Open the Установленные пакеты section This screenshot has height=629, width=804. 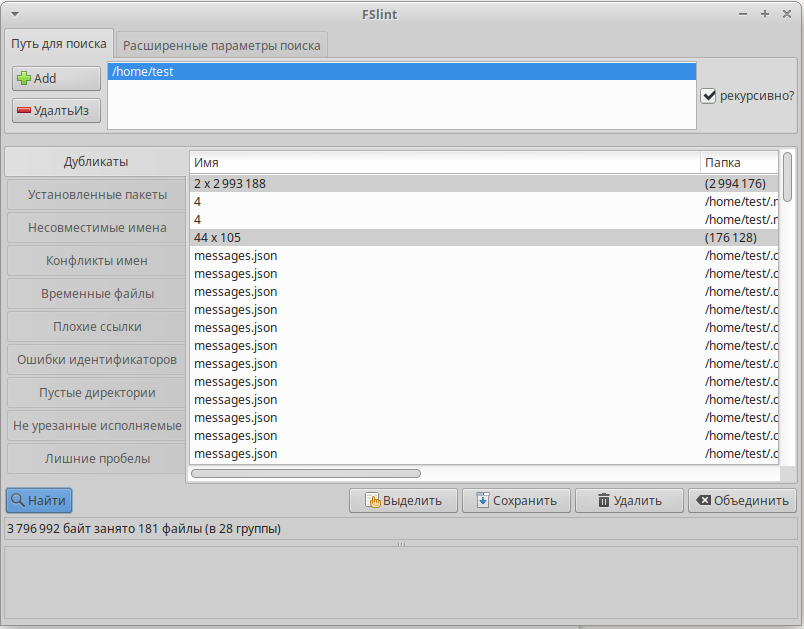97,194
